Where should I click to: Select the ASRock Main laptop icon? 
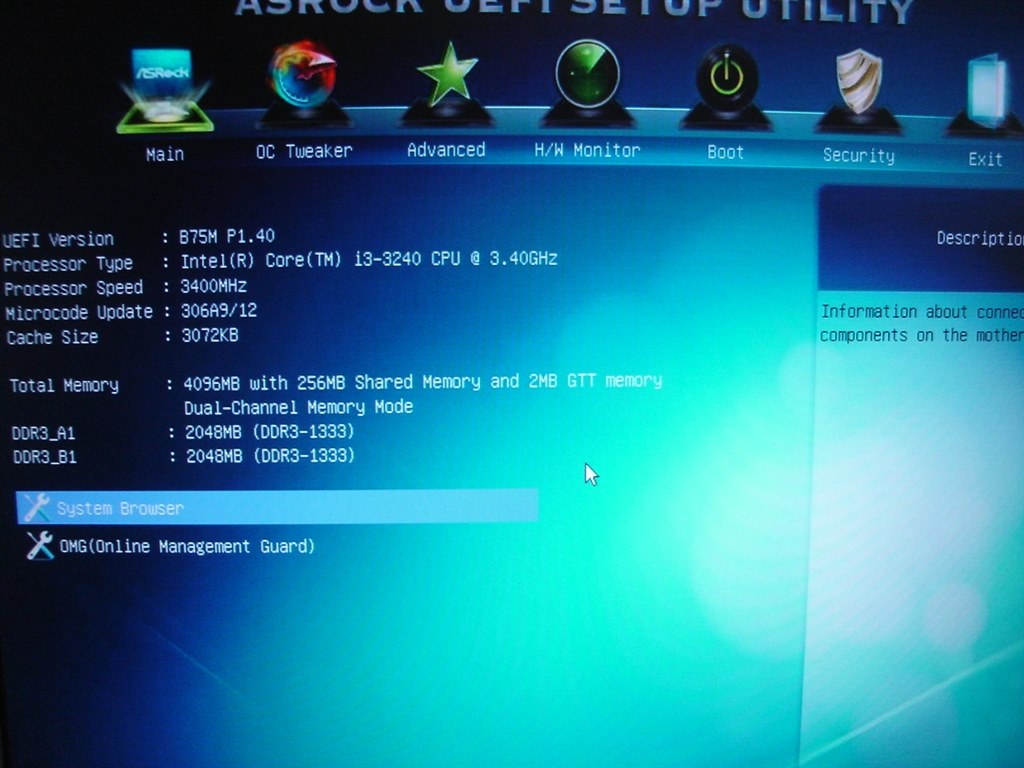165,90
